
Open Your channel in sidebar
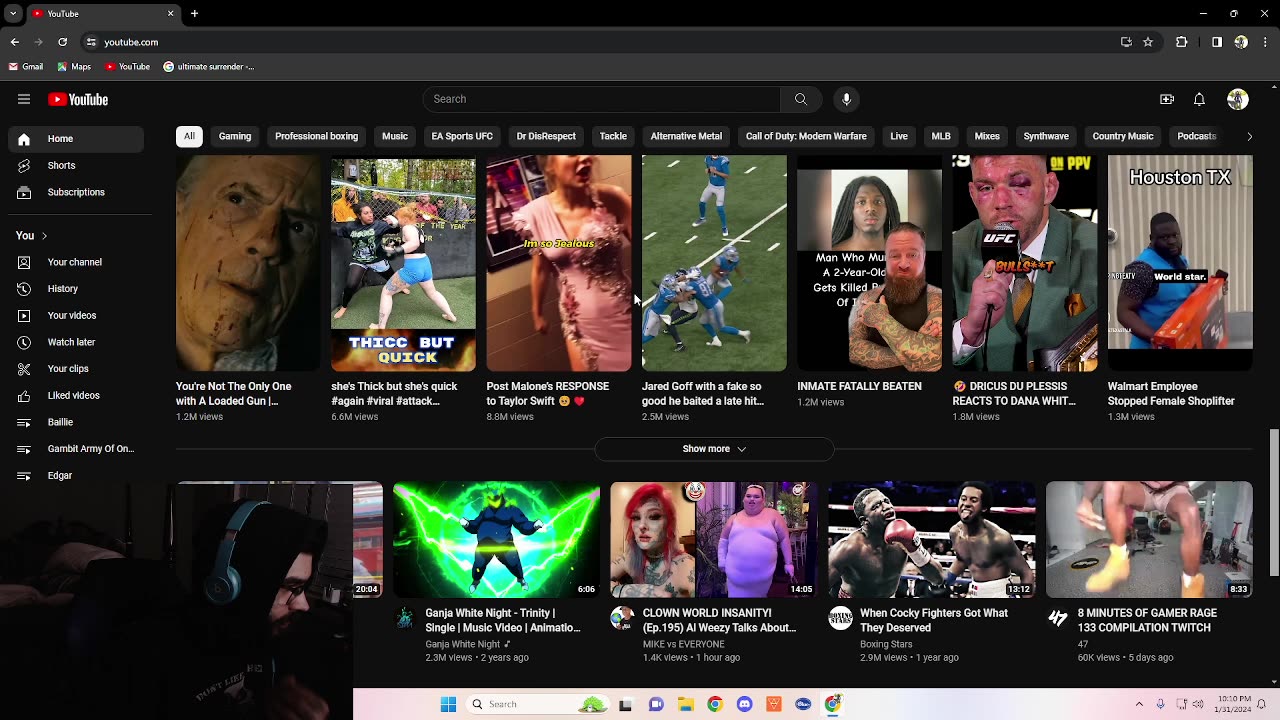pyautogui.click(x=75, y=262)
